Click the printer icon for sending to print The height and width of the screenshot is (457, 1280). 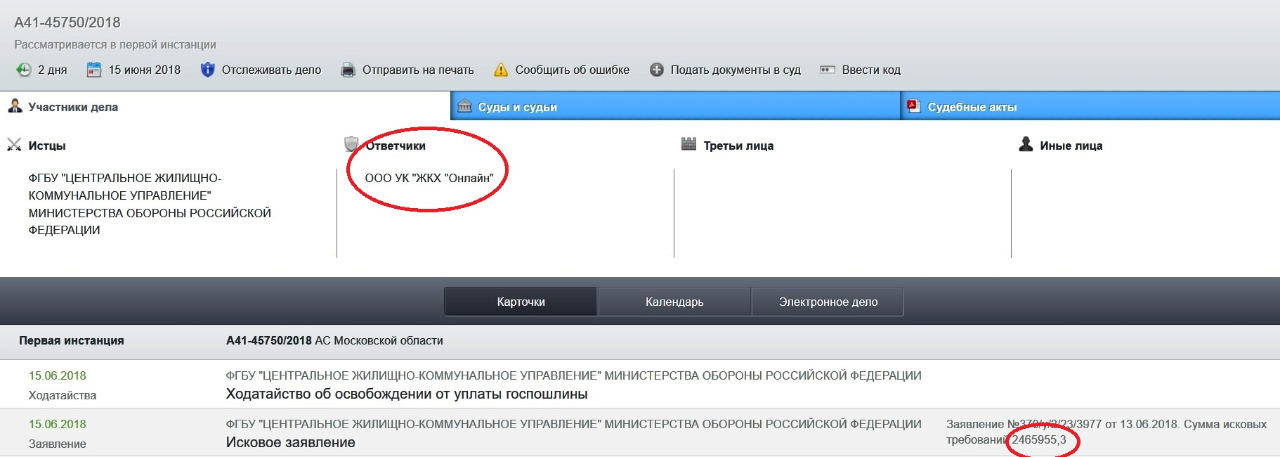click(x=348, y=70)
